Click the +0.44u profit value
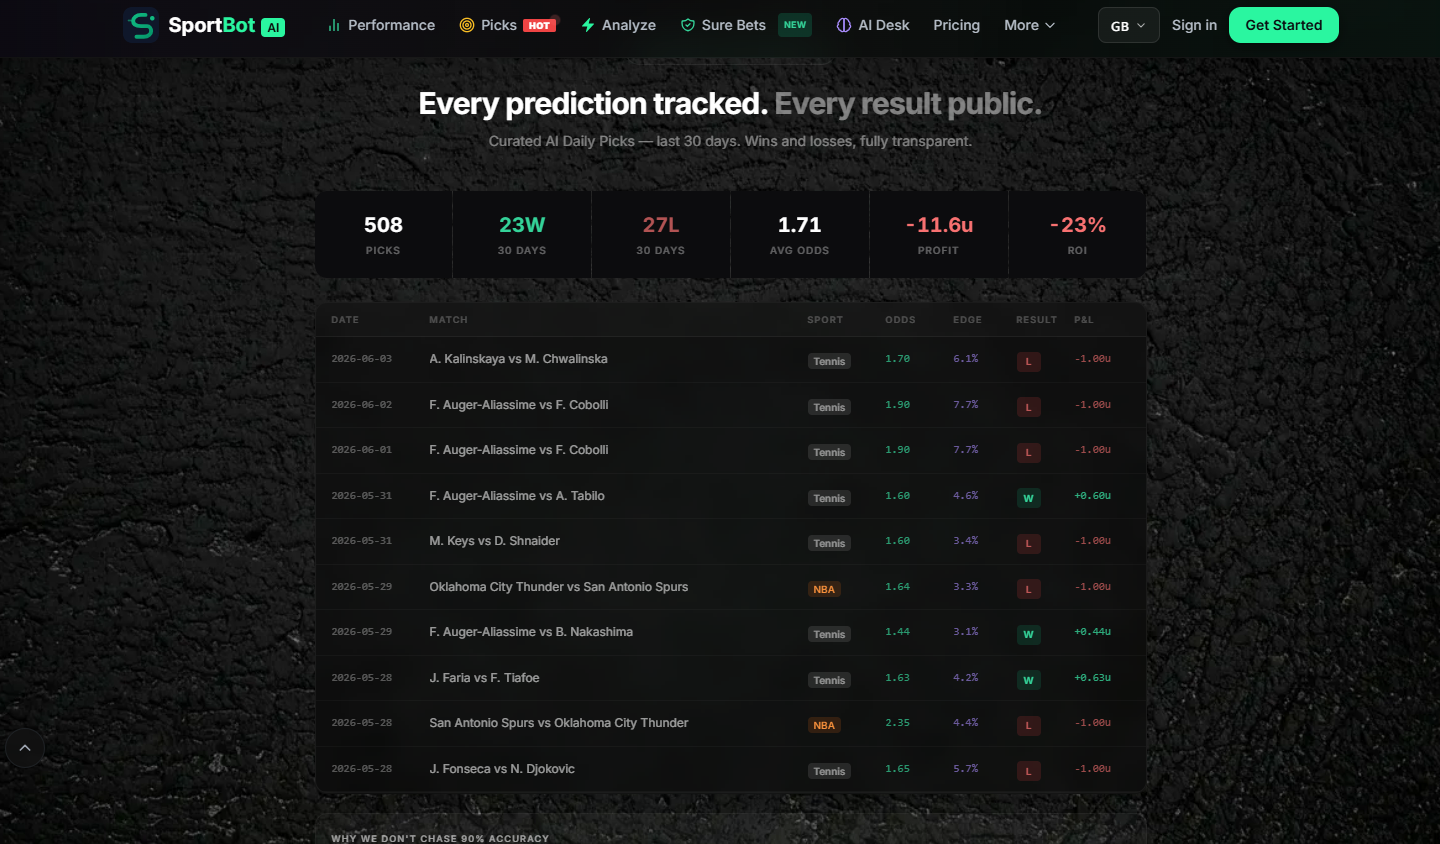This screenshot has width=1440, height=844. click(1092, 632)
